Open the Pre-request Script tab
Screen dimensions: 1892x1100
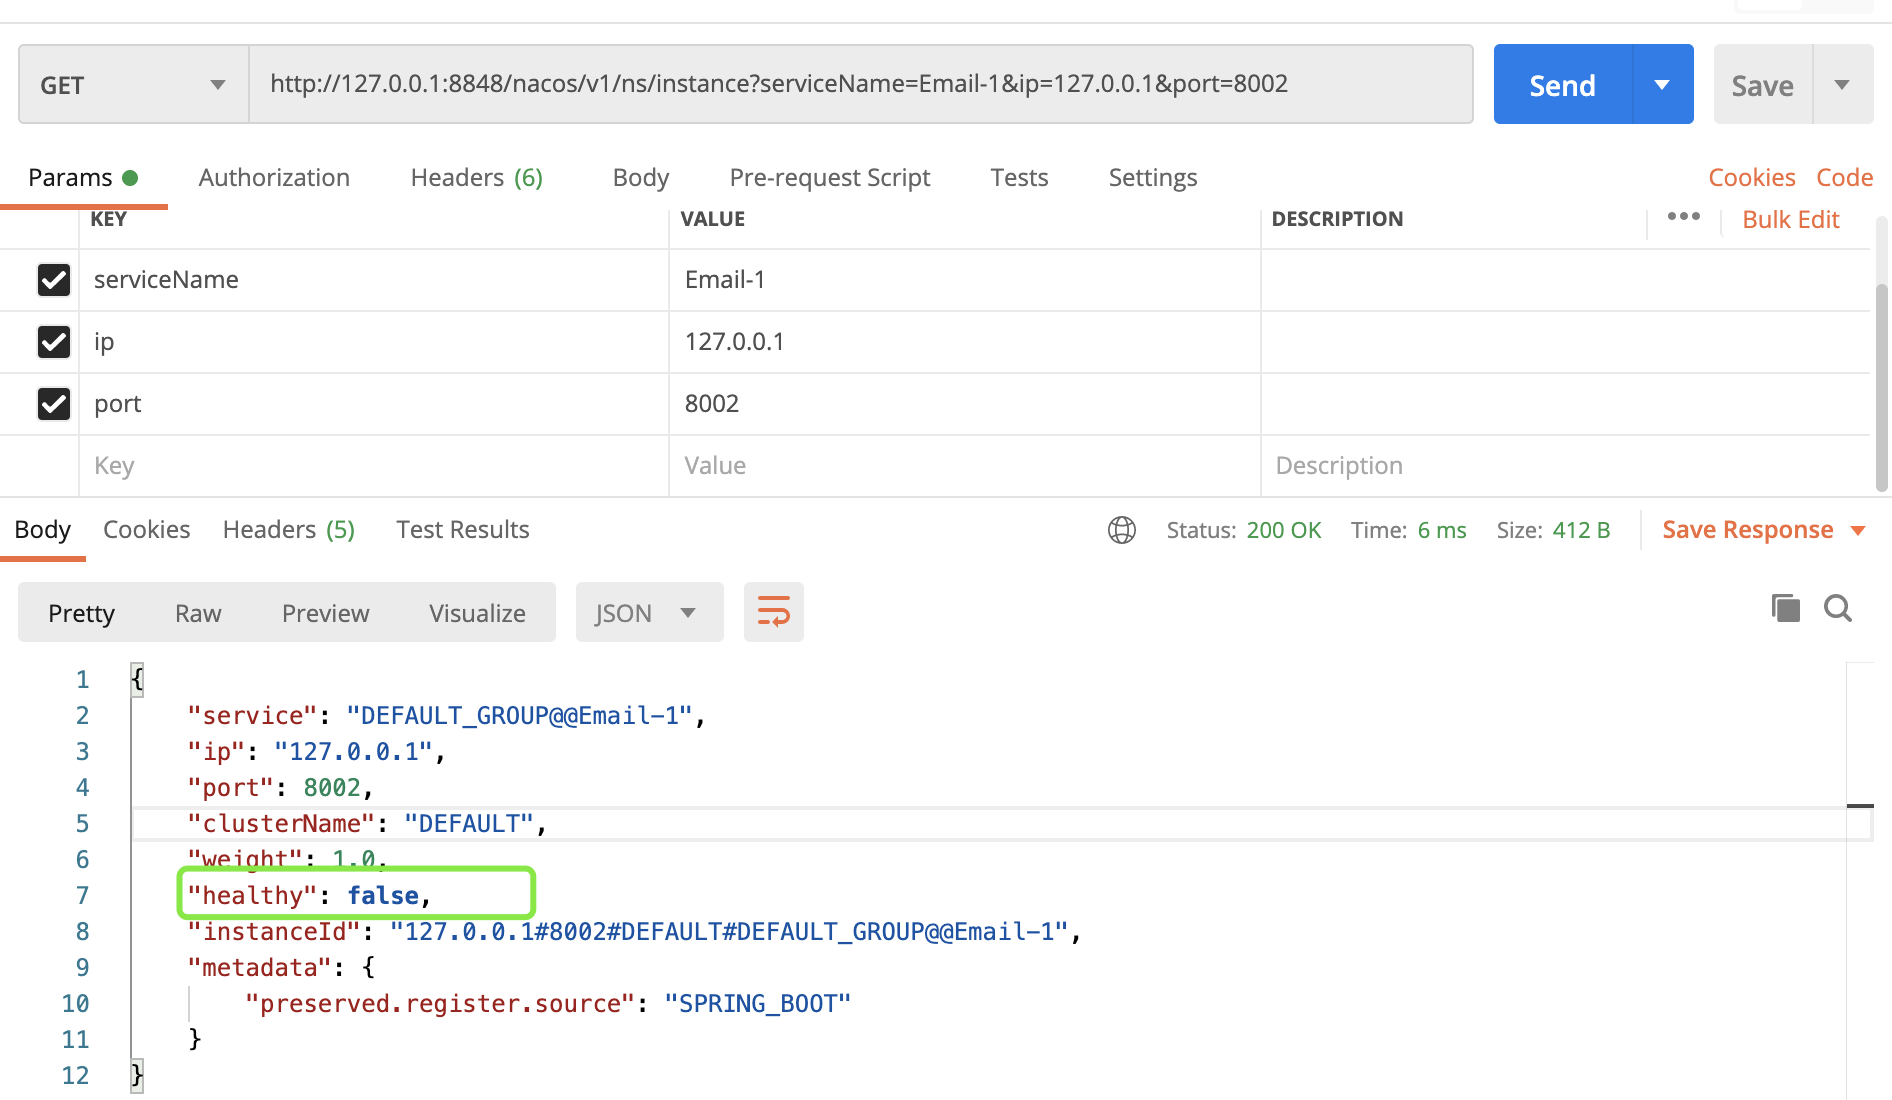(830, 178)
